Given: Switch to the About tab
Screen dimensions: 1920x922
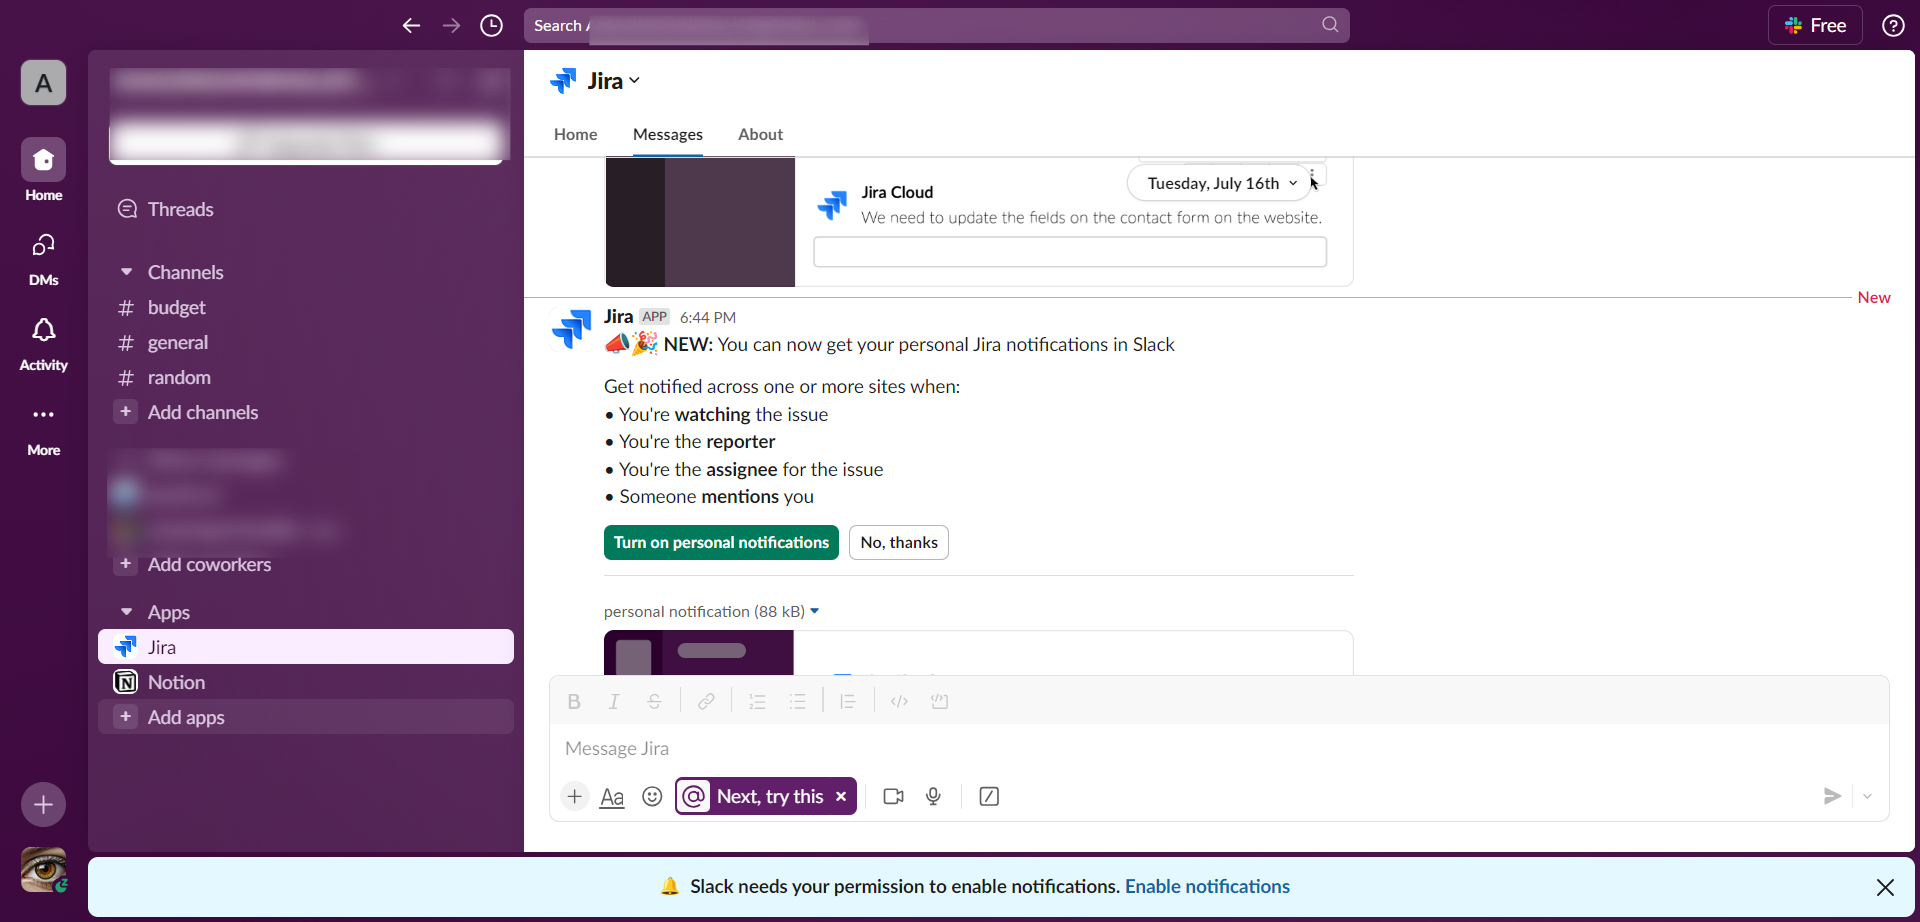Looking at the screenshot, I should pyautogui.click(x=760, y=134).
